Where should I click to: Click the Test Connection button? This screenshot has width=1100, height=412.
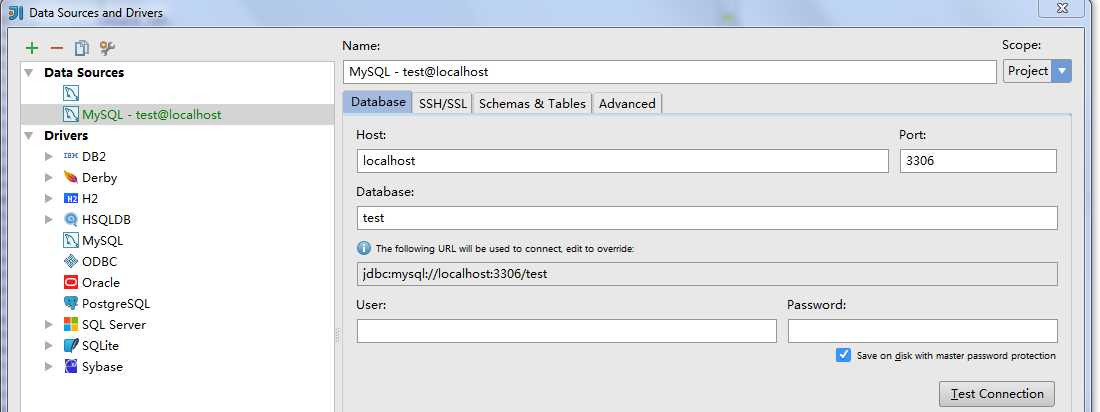coord(997,394)
